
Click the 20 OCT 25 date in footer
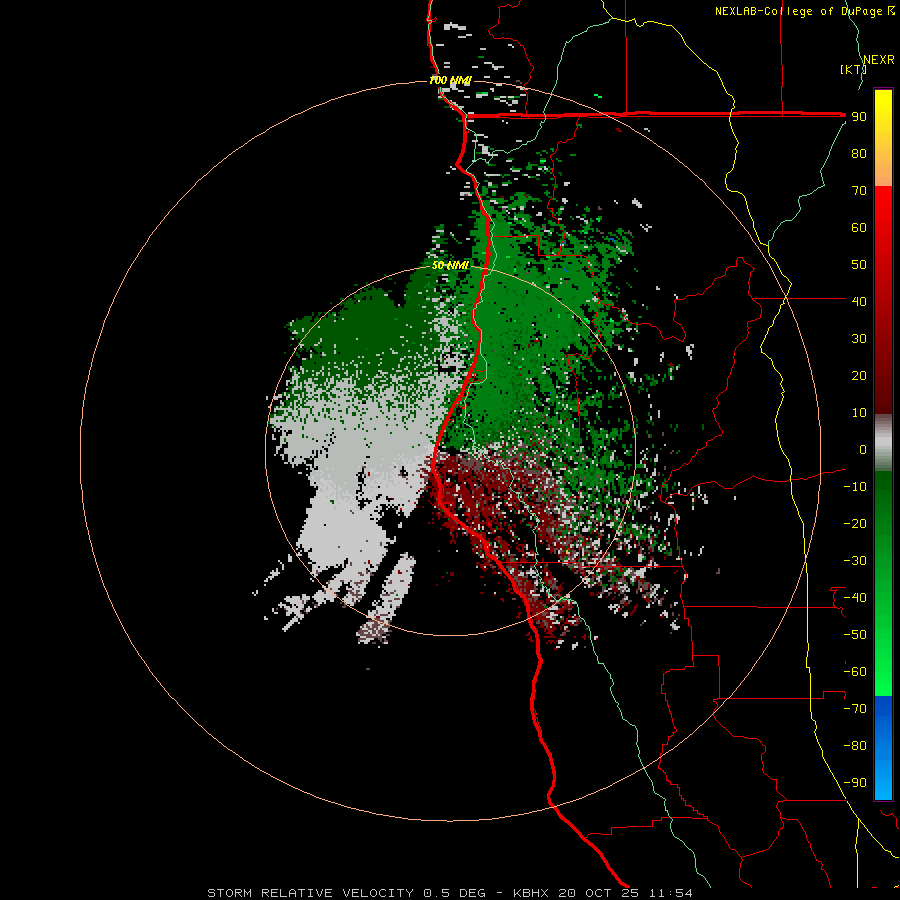pos(599,893)
